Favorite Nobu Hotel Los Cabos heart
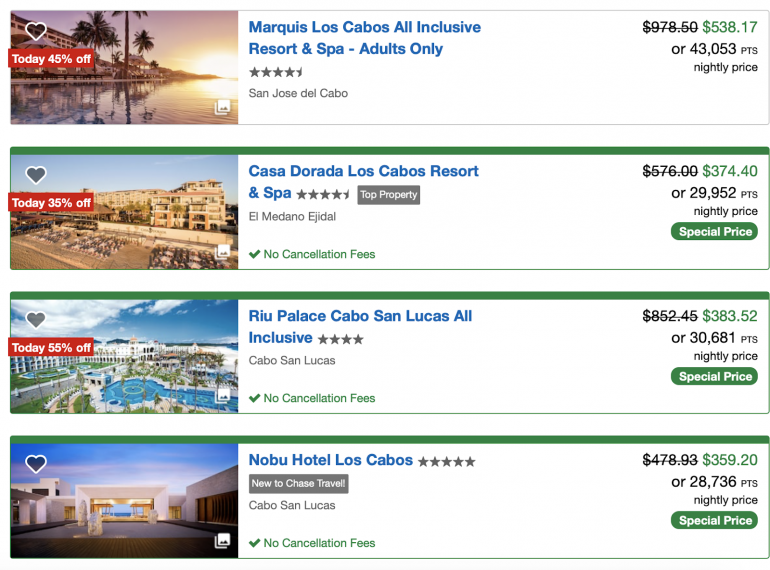This screenshot has height=570, width=770. coord(36,464)
